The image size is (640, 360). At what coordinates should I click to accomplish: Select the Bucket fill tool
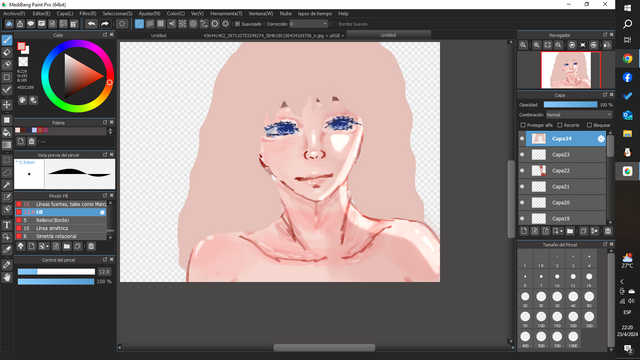click(x=7, y=132)
